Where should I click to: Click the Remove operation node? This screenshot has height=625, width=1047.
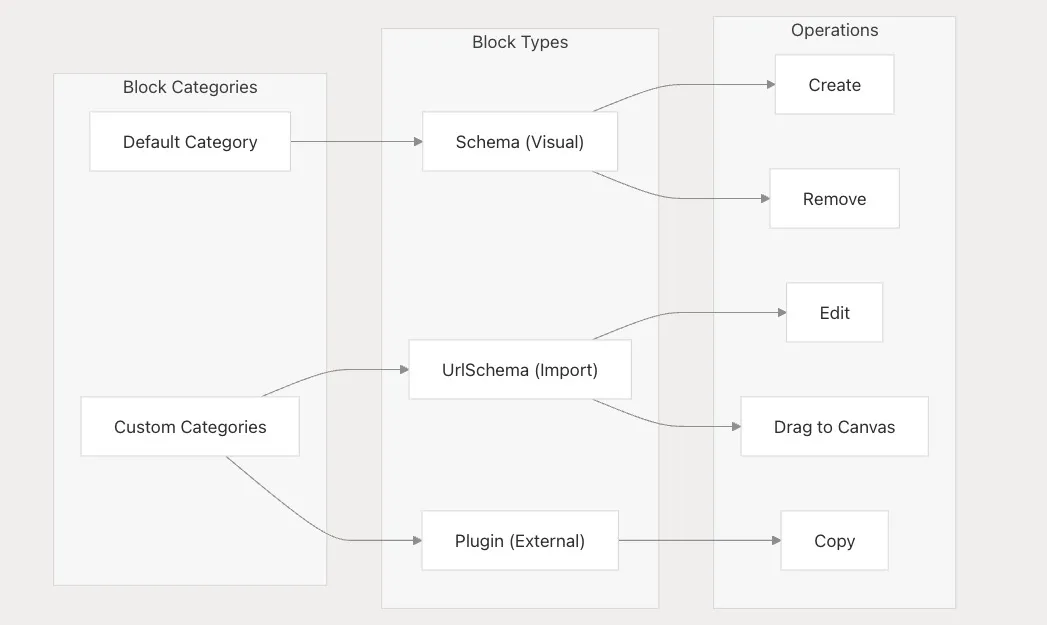click(834, 199)
